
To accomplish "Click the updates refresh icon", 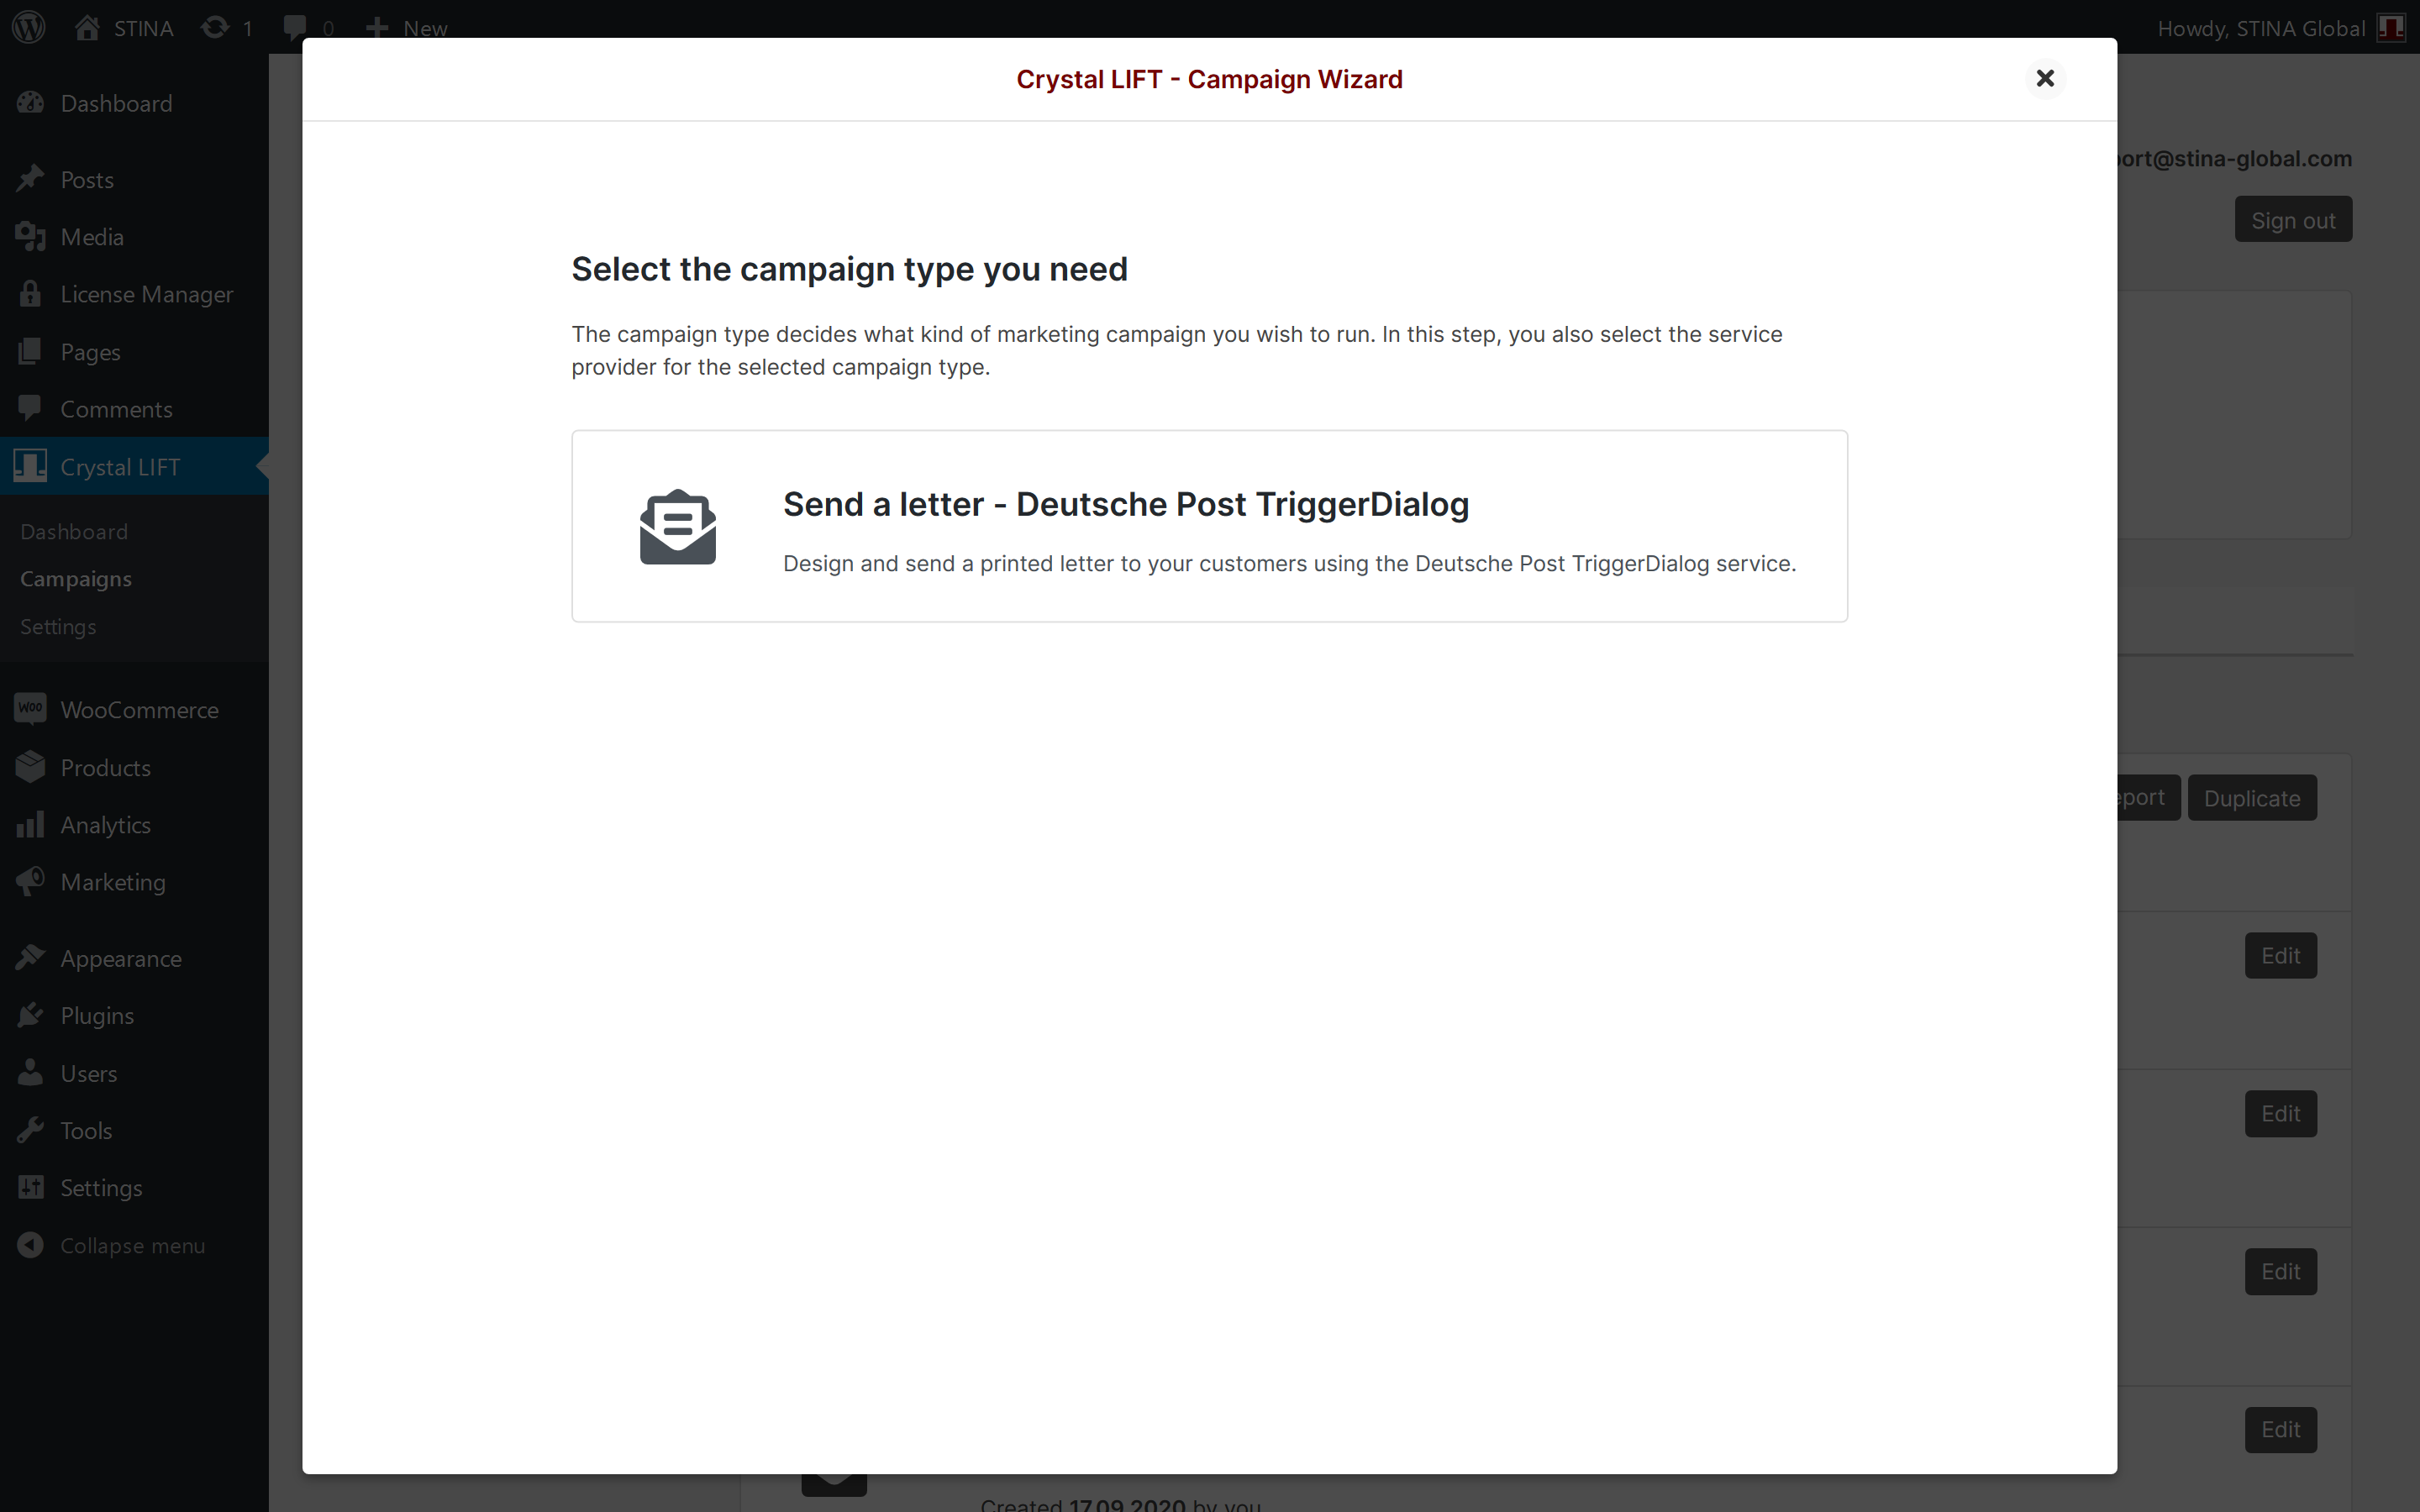I will click(214, 27).
